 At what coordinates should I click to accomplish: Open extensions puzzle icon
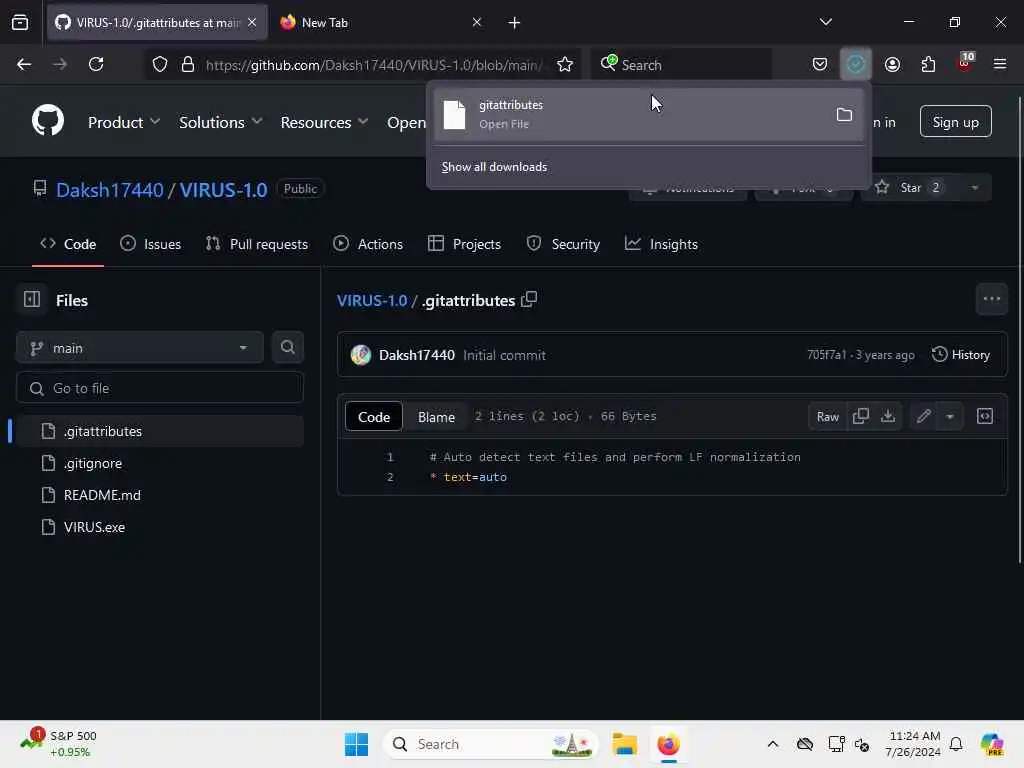(x=928, y=64)
